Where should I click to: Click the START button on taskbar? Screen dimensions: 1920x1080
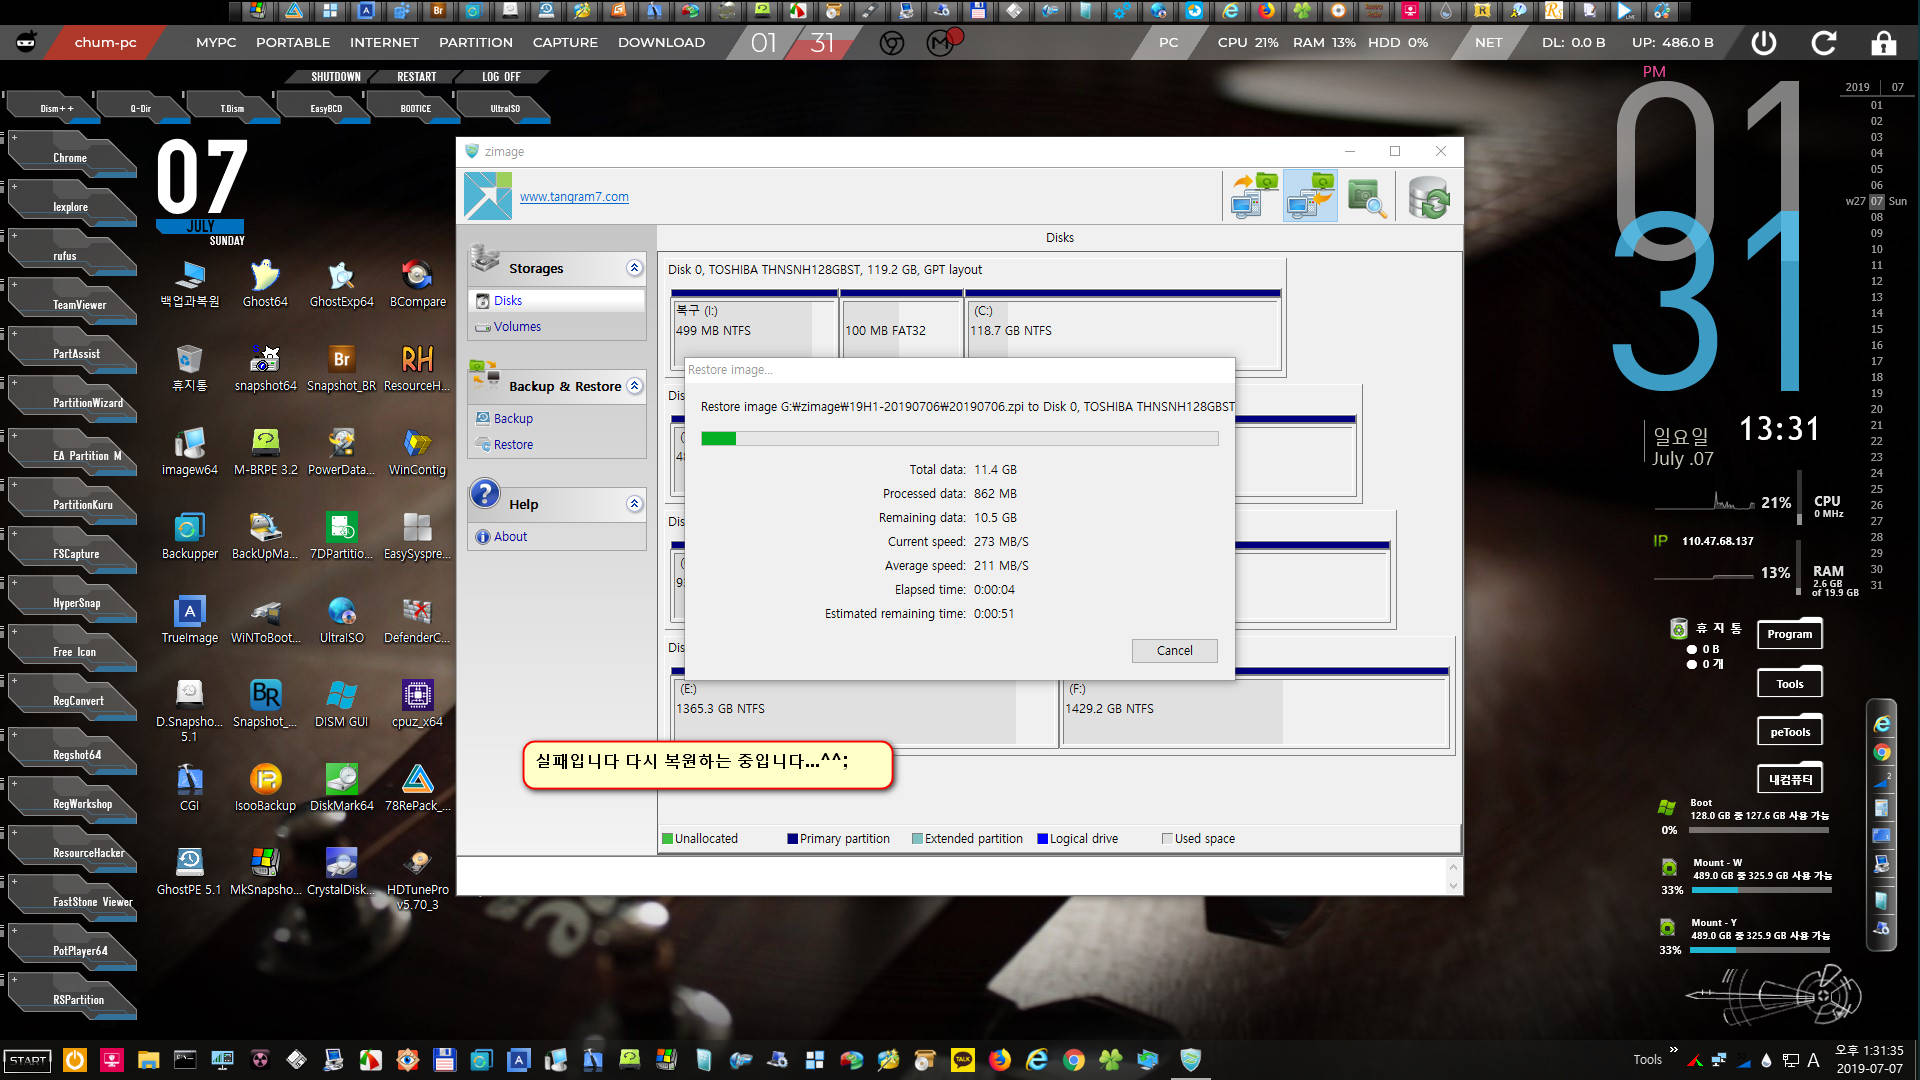click(28, 1060)
